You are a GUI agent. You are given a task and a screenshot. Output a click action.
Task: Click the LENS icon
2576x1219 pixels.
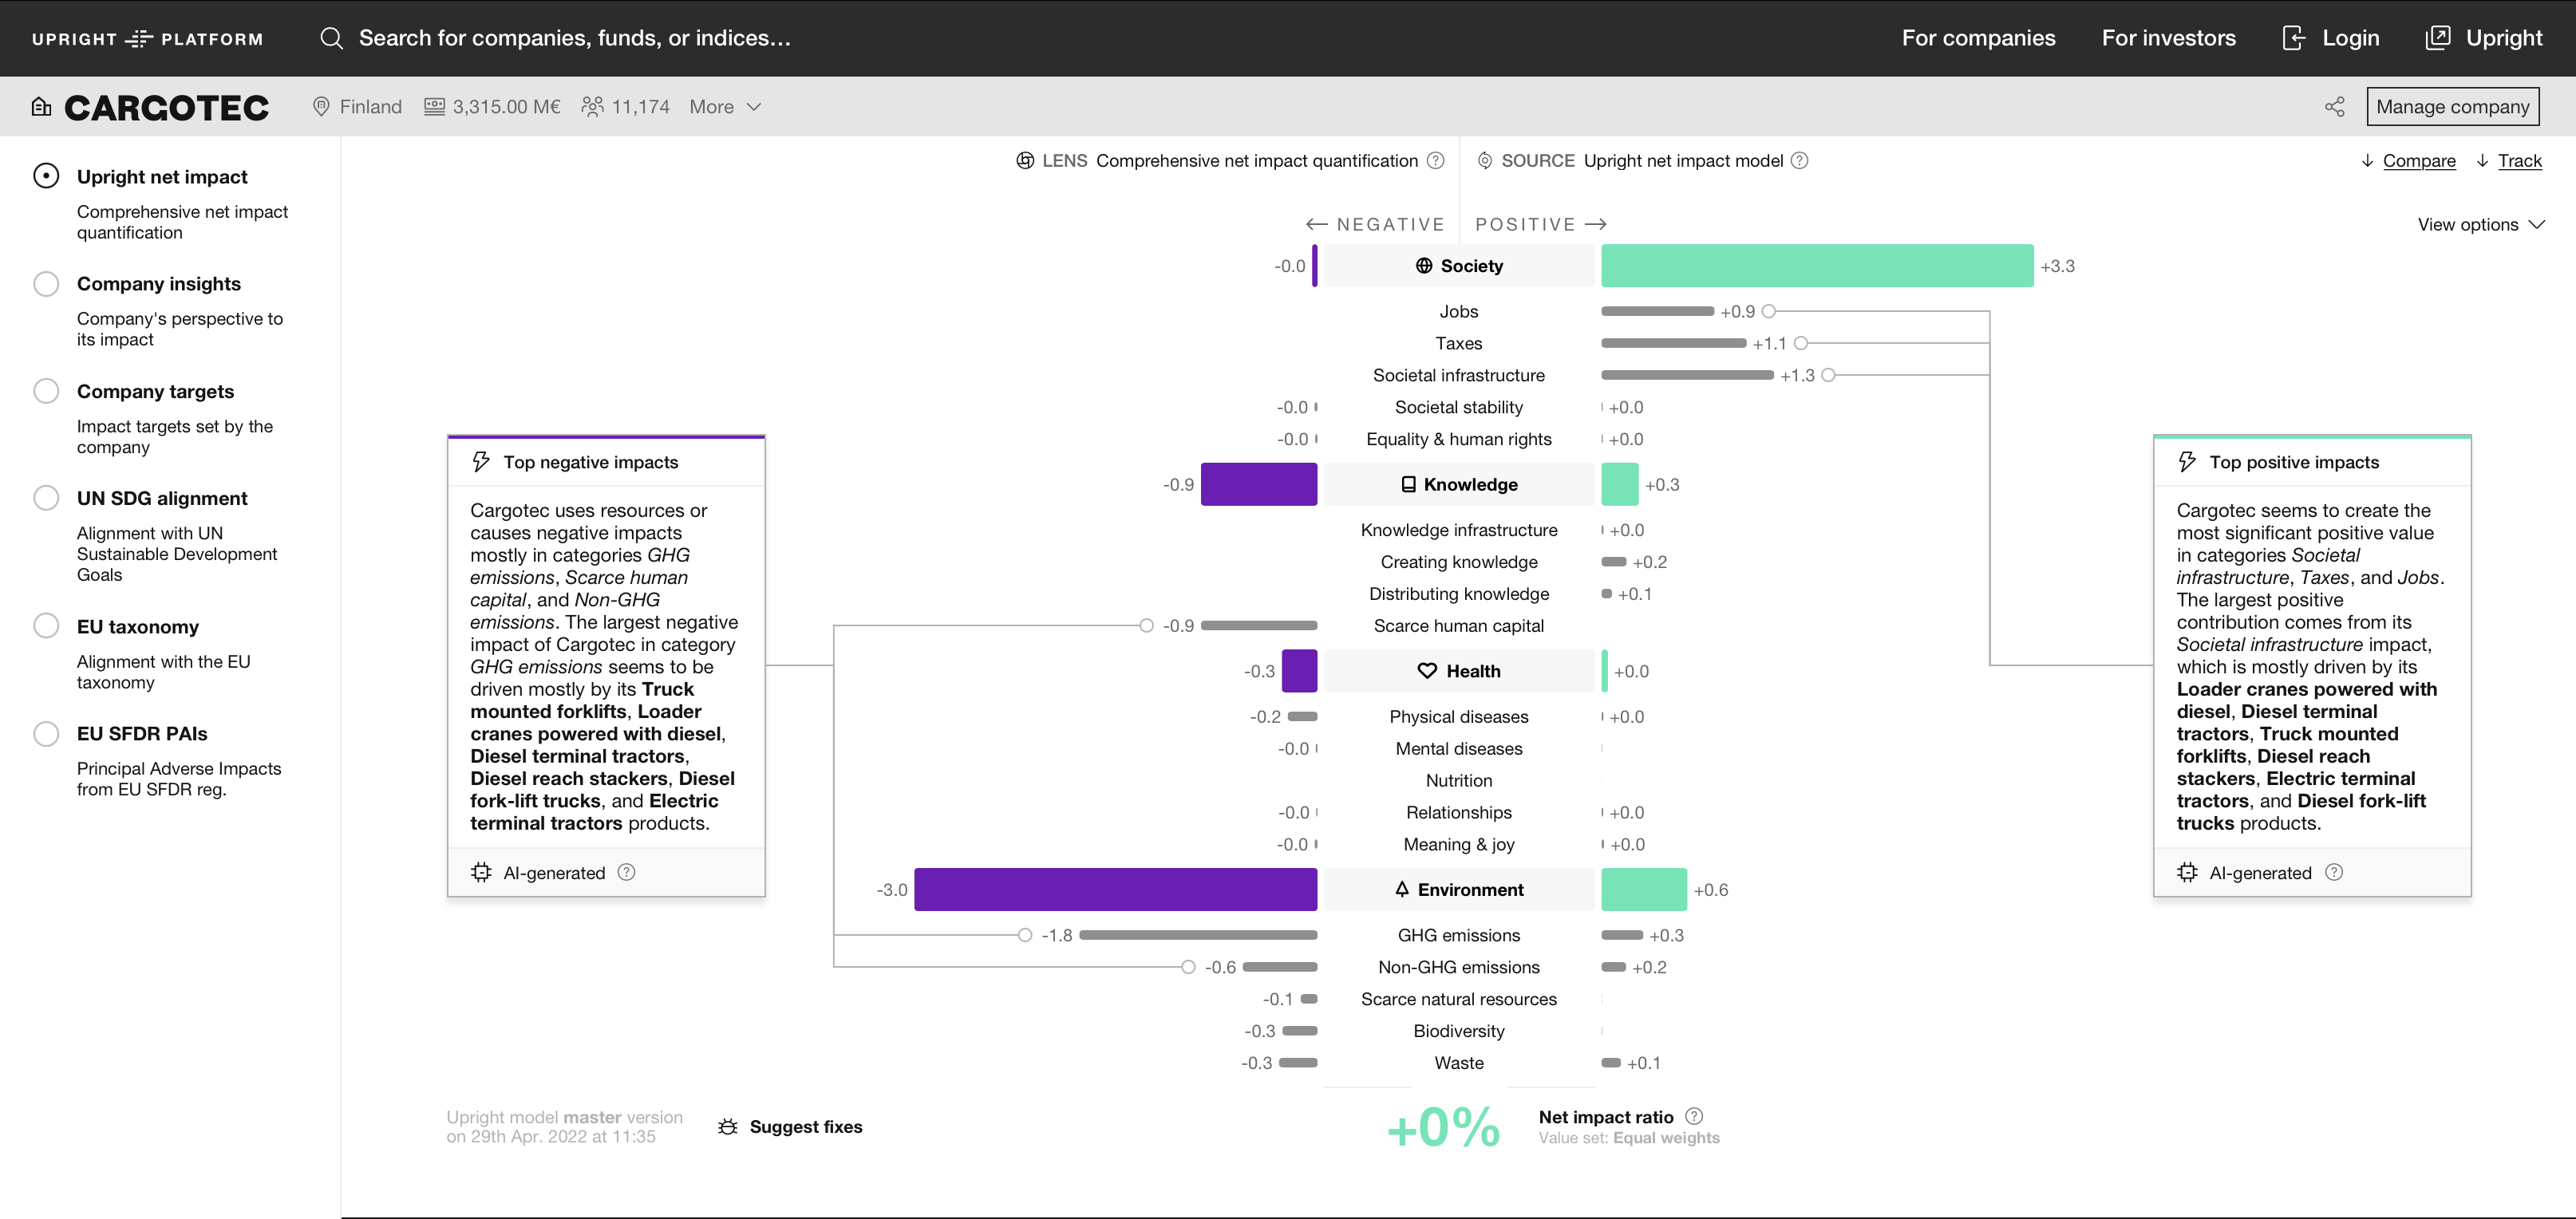point(1025,161)
